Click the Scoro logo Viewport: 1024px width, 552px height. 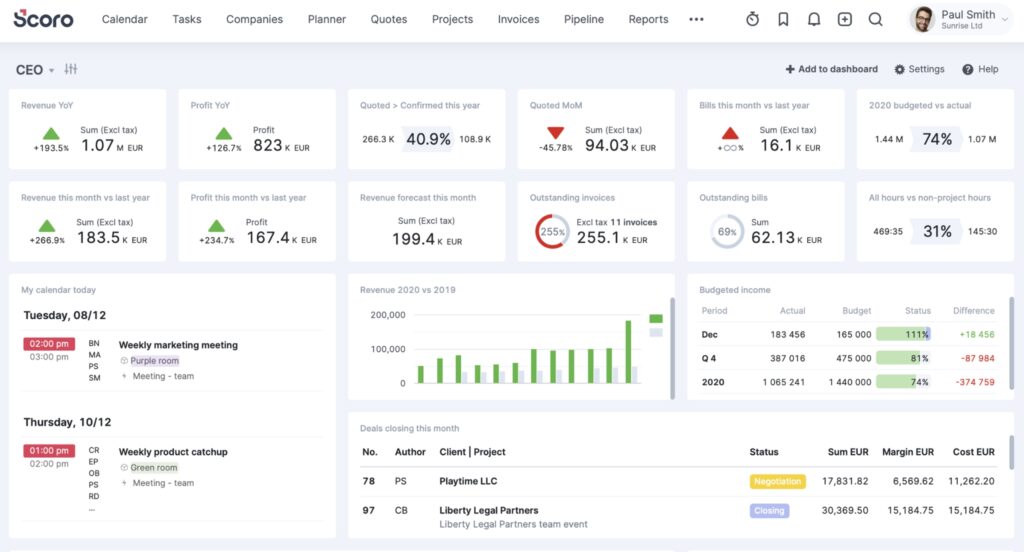(x=43, y=18)
